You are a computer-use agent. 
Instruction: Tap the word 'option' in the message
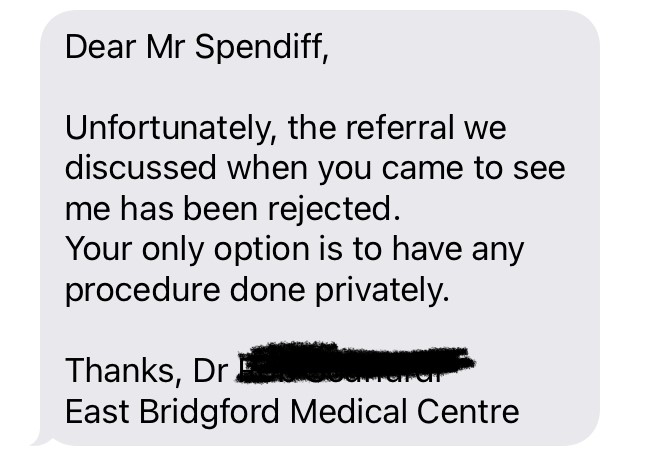coord(262,251)
